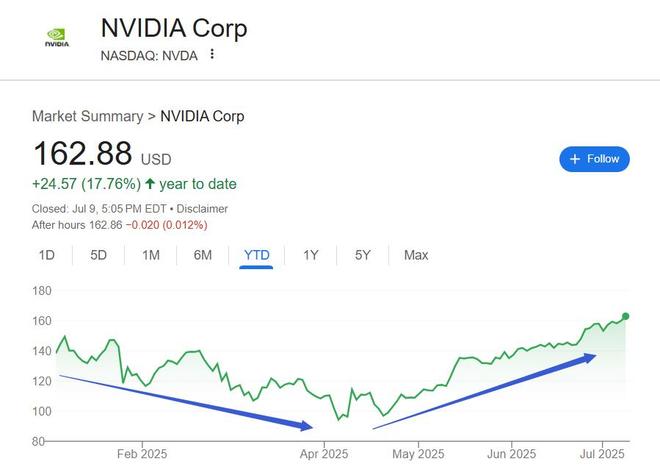This screenshot has height=467, width=660.
Task: Follow NVIDIA Corp stock
Action: click(594, 159)
